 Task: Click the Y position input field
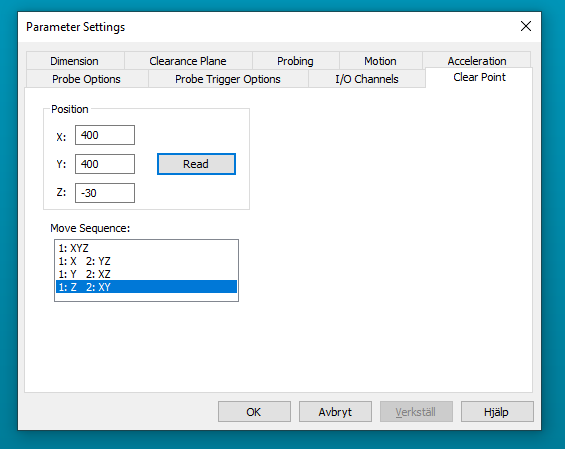[105, 164]
